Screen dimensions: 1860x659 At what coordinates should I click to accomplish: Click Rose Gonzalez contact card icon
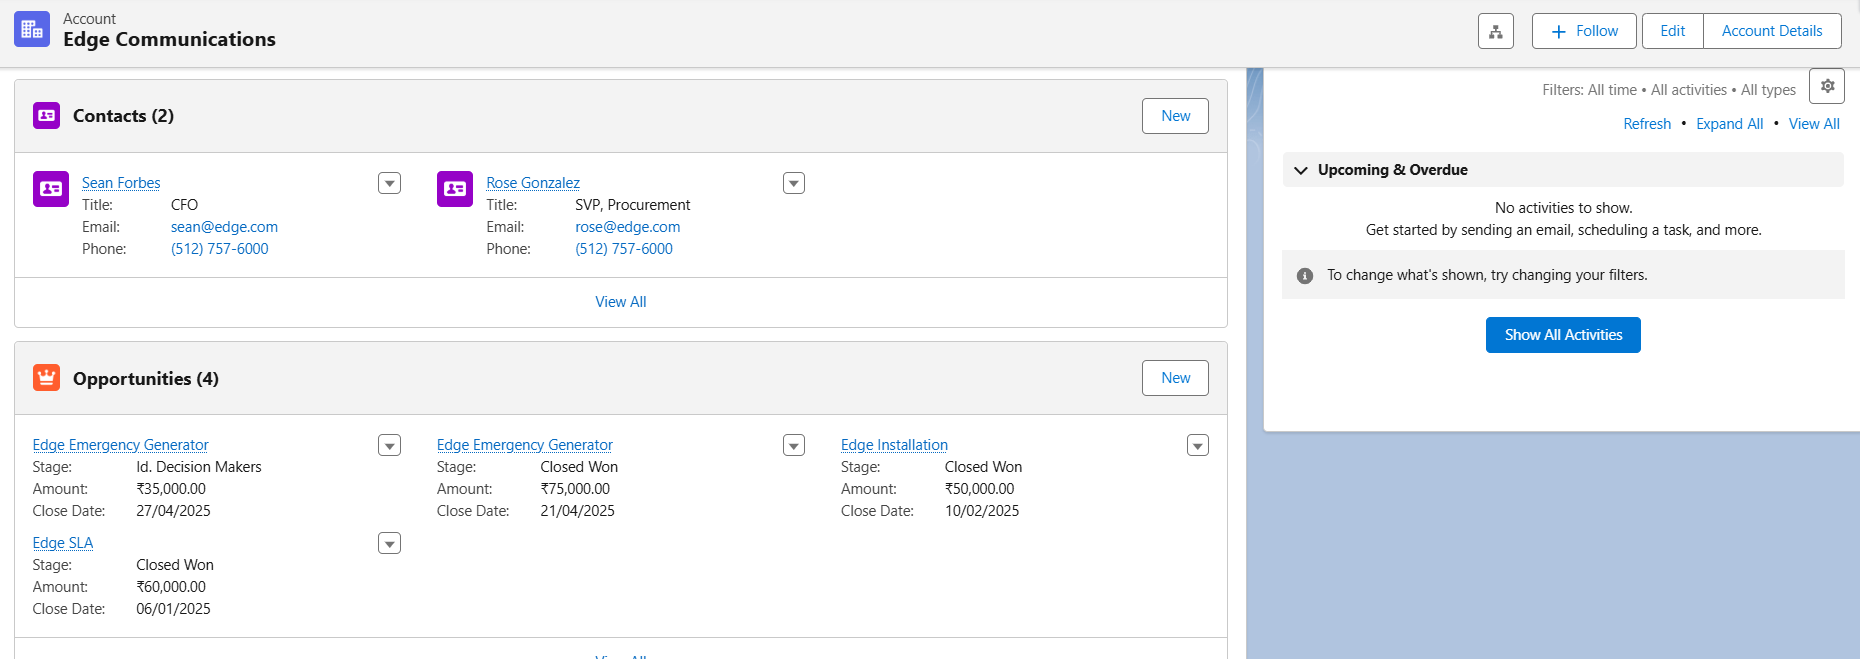(x=455, y=189)
